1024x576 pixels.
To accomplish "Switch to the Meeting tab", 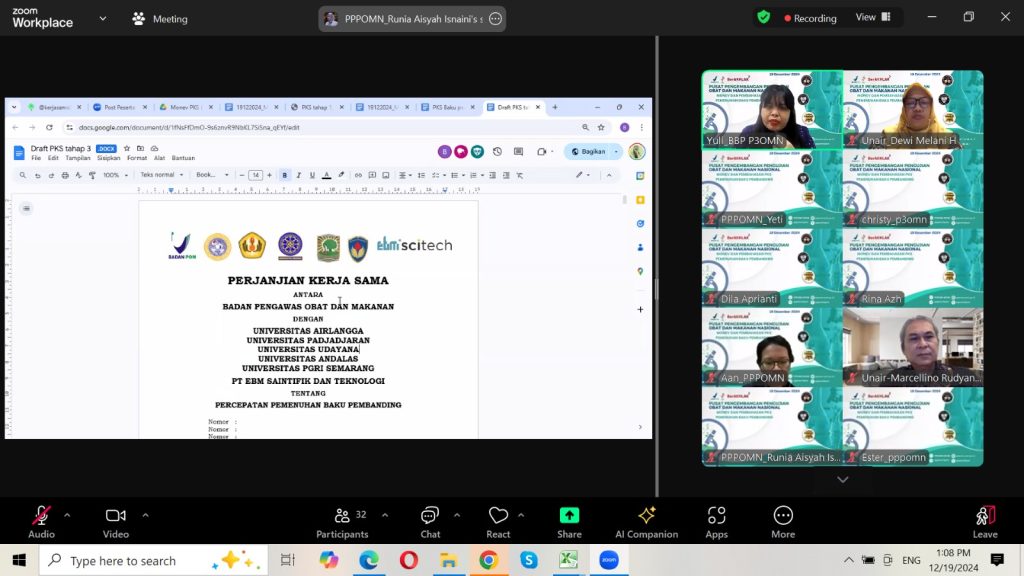I will (x=160, y=19).
